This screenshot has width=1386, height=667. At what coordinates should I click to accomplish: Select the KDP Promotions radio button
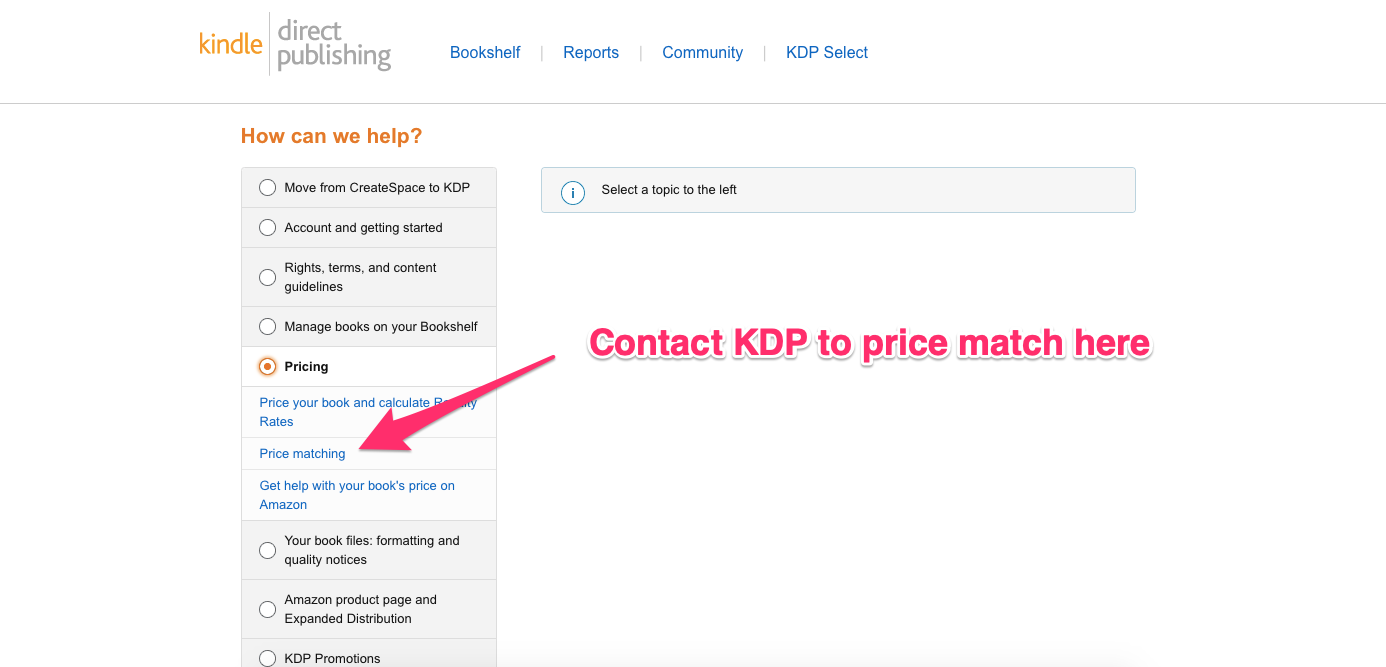[x=267, y=658]
